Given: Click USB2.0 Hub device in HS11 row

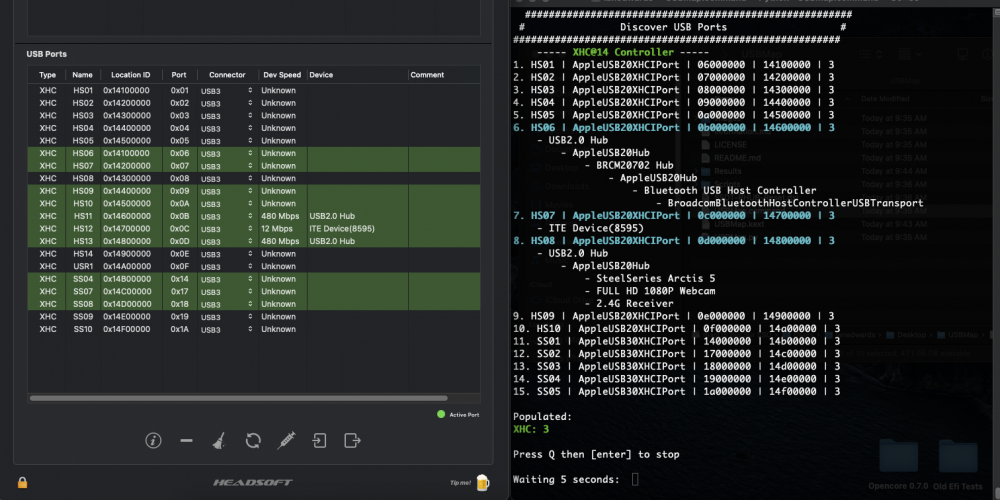Looking at the screenshot, I should click(x=332, y=216).
